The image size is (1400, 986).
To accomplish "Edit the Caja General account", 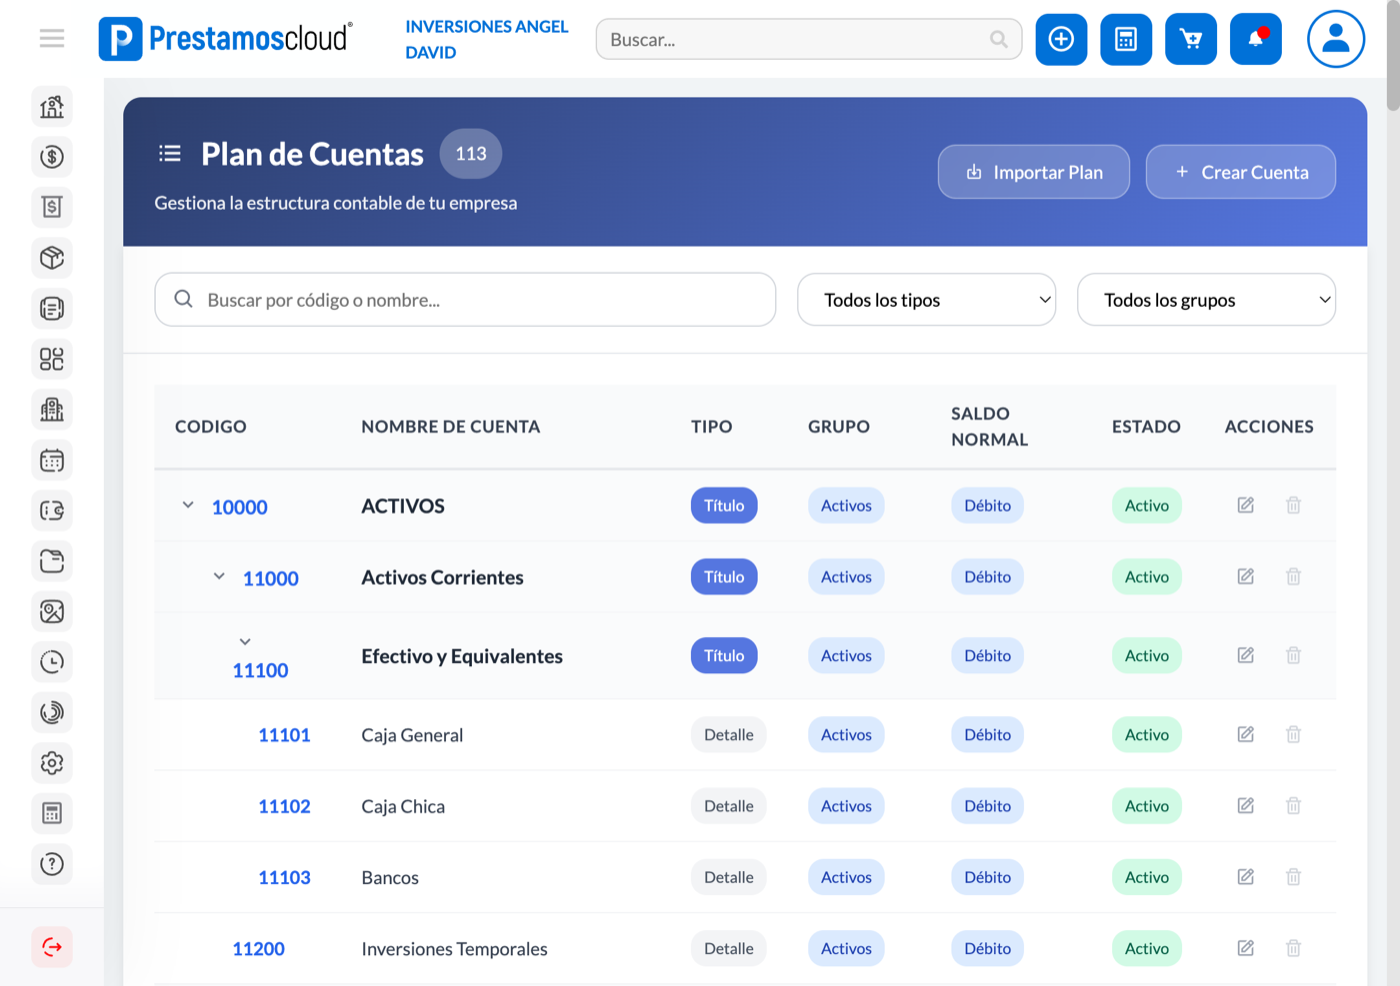I will click(x=1246, y=735).
